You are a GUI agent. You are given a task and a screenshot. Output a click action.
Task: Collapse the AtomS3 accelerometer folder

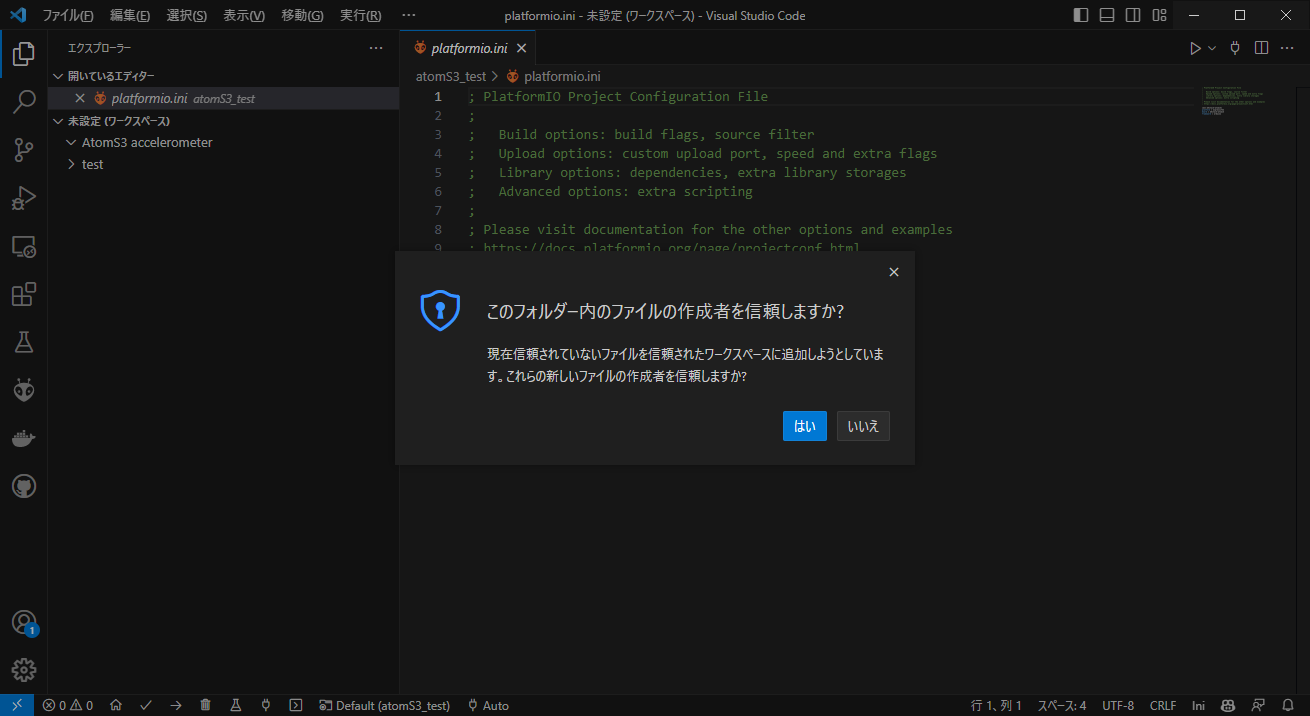click(71, 142)
